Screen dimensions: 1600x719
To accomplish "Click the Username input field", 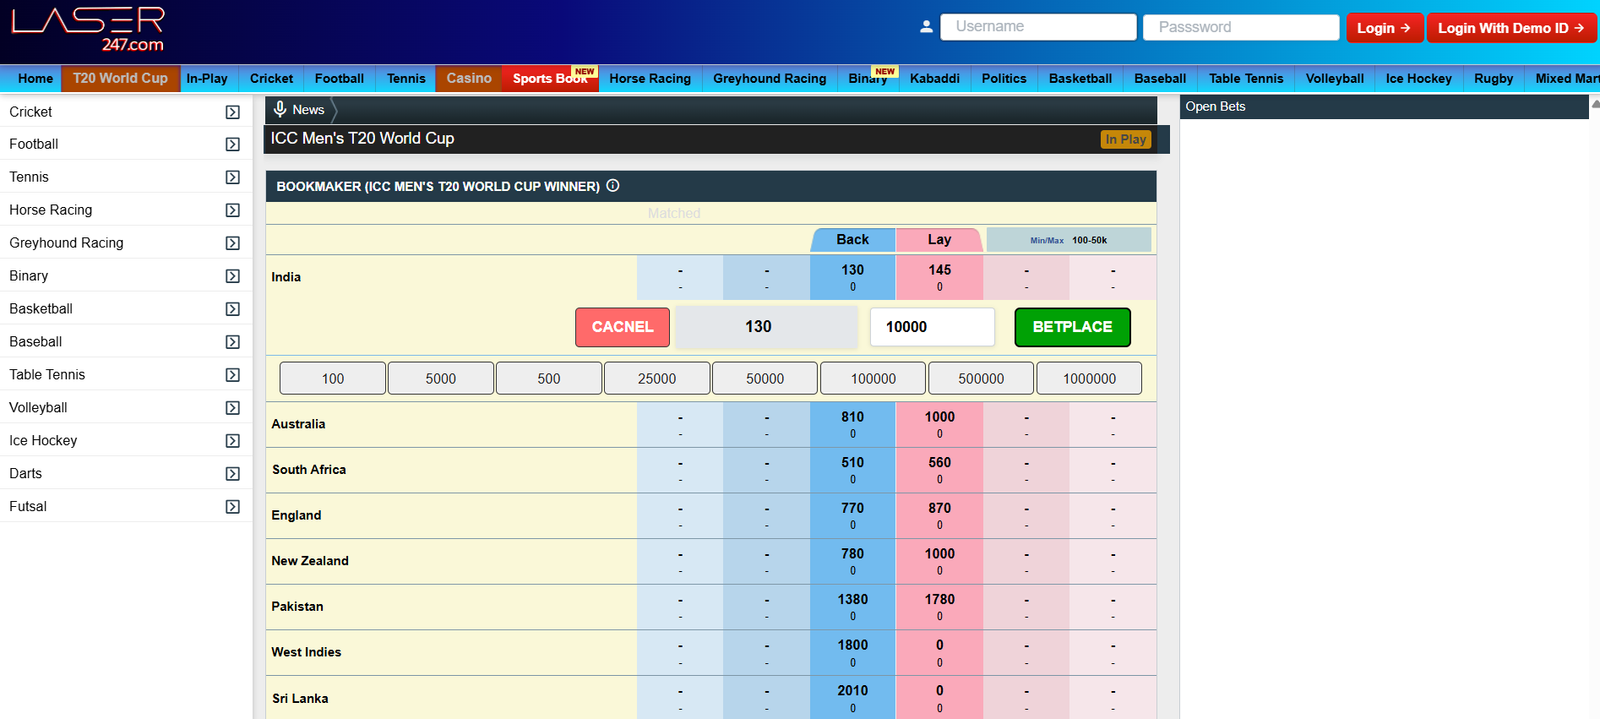I will 1038,27.
